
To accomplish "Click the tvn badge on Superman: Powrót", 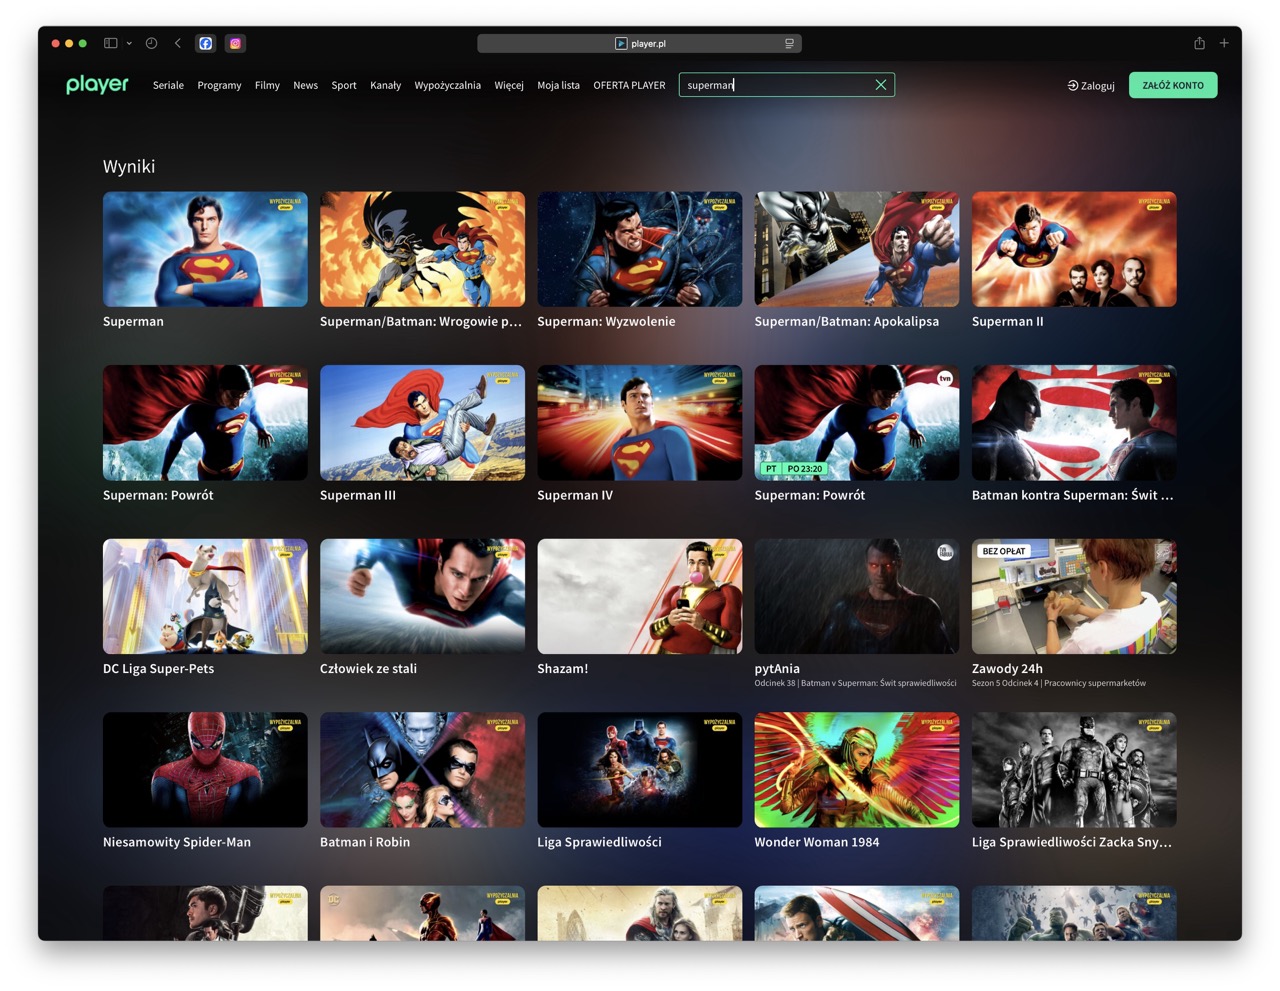I will tap(945, 378).
